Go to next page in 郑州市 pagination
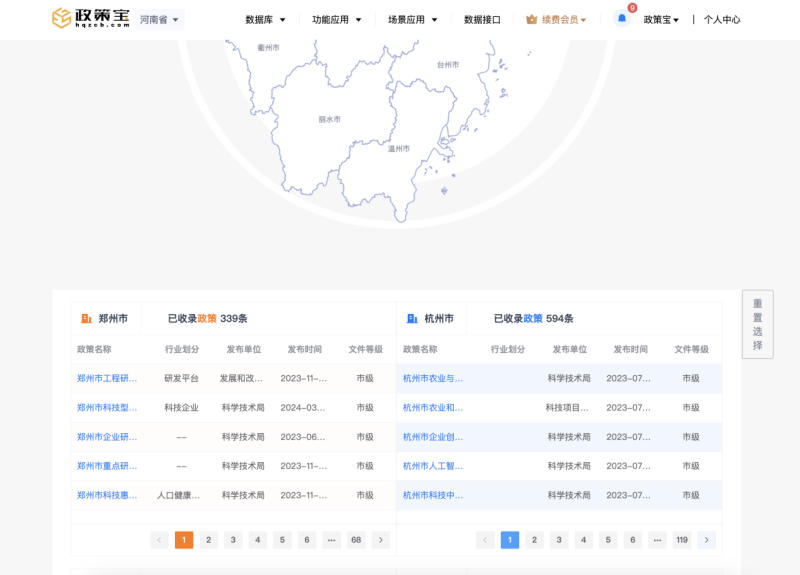The width and height of the screenshot is (800, 575). coord(380,540)
